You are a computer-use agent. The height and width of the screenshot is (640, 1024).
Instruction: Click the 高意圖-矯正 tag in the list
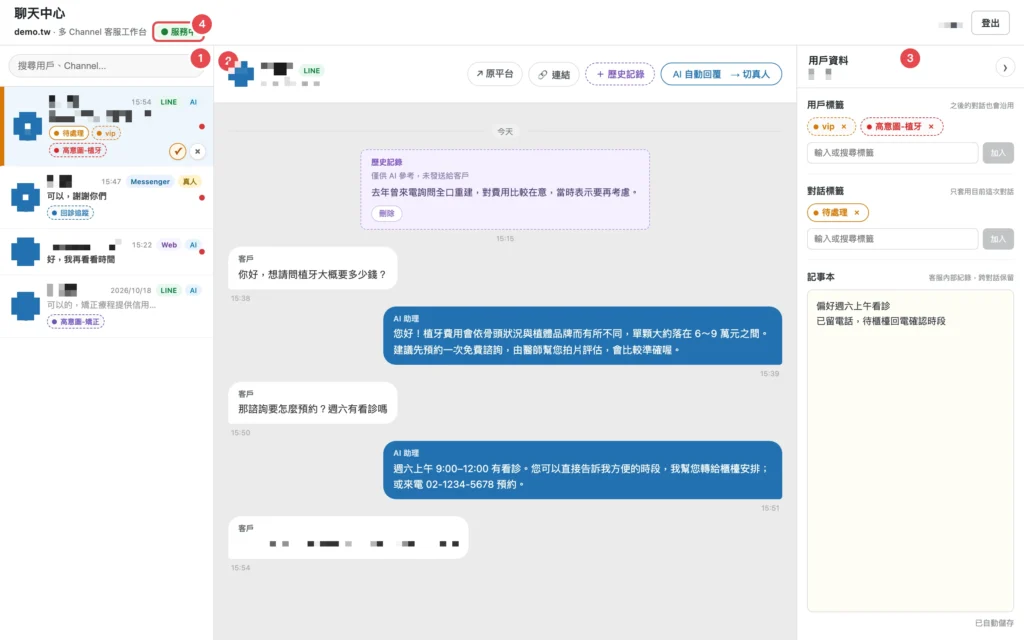76,321
